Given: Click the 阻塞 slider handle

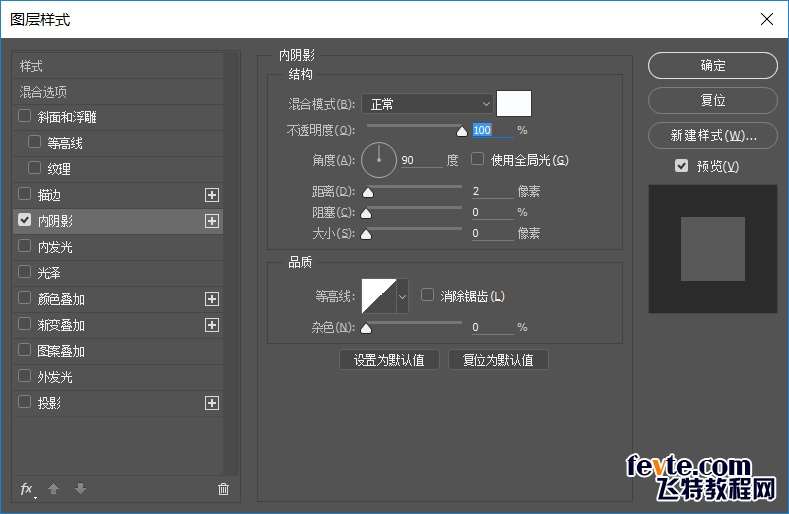Looking at the screenshot, I should (366, 214).
